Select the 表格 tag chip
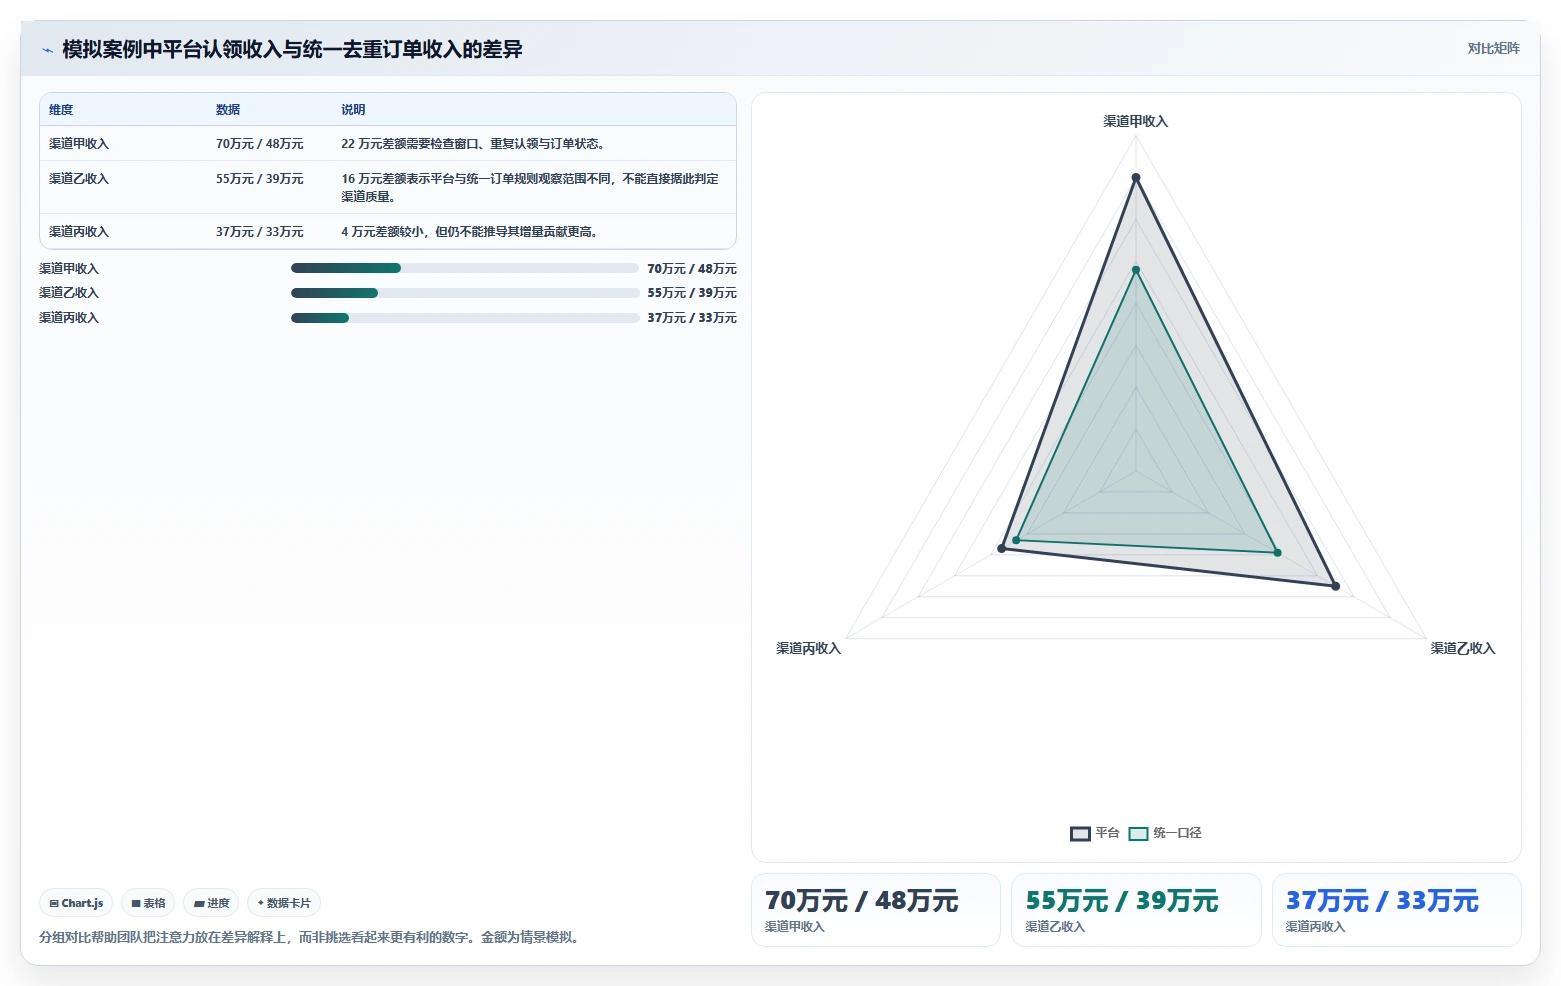1561x986 pixels. 148,903
